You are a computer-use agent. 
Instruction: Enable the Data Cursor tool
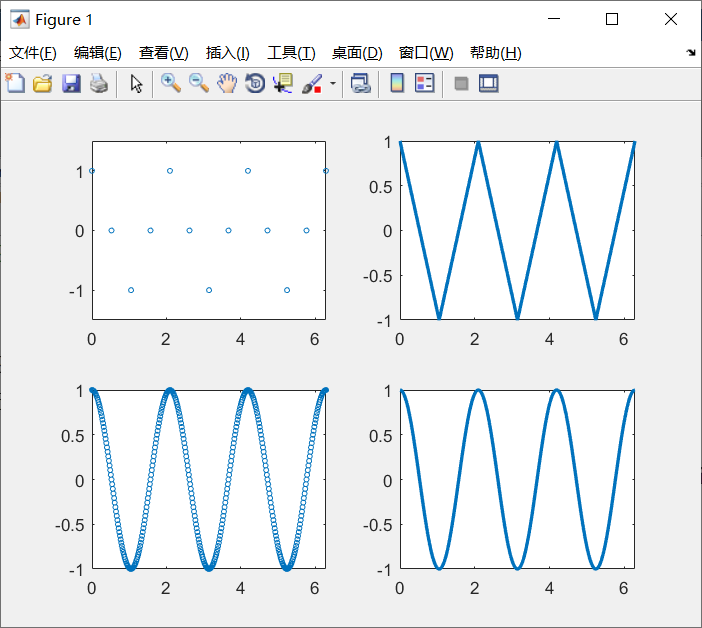(283, 83)
